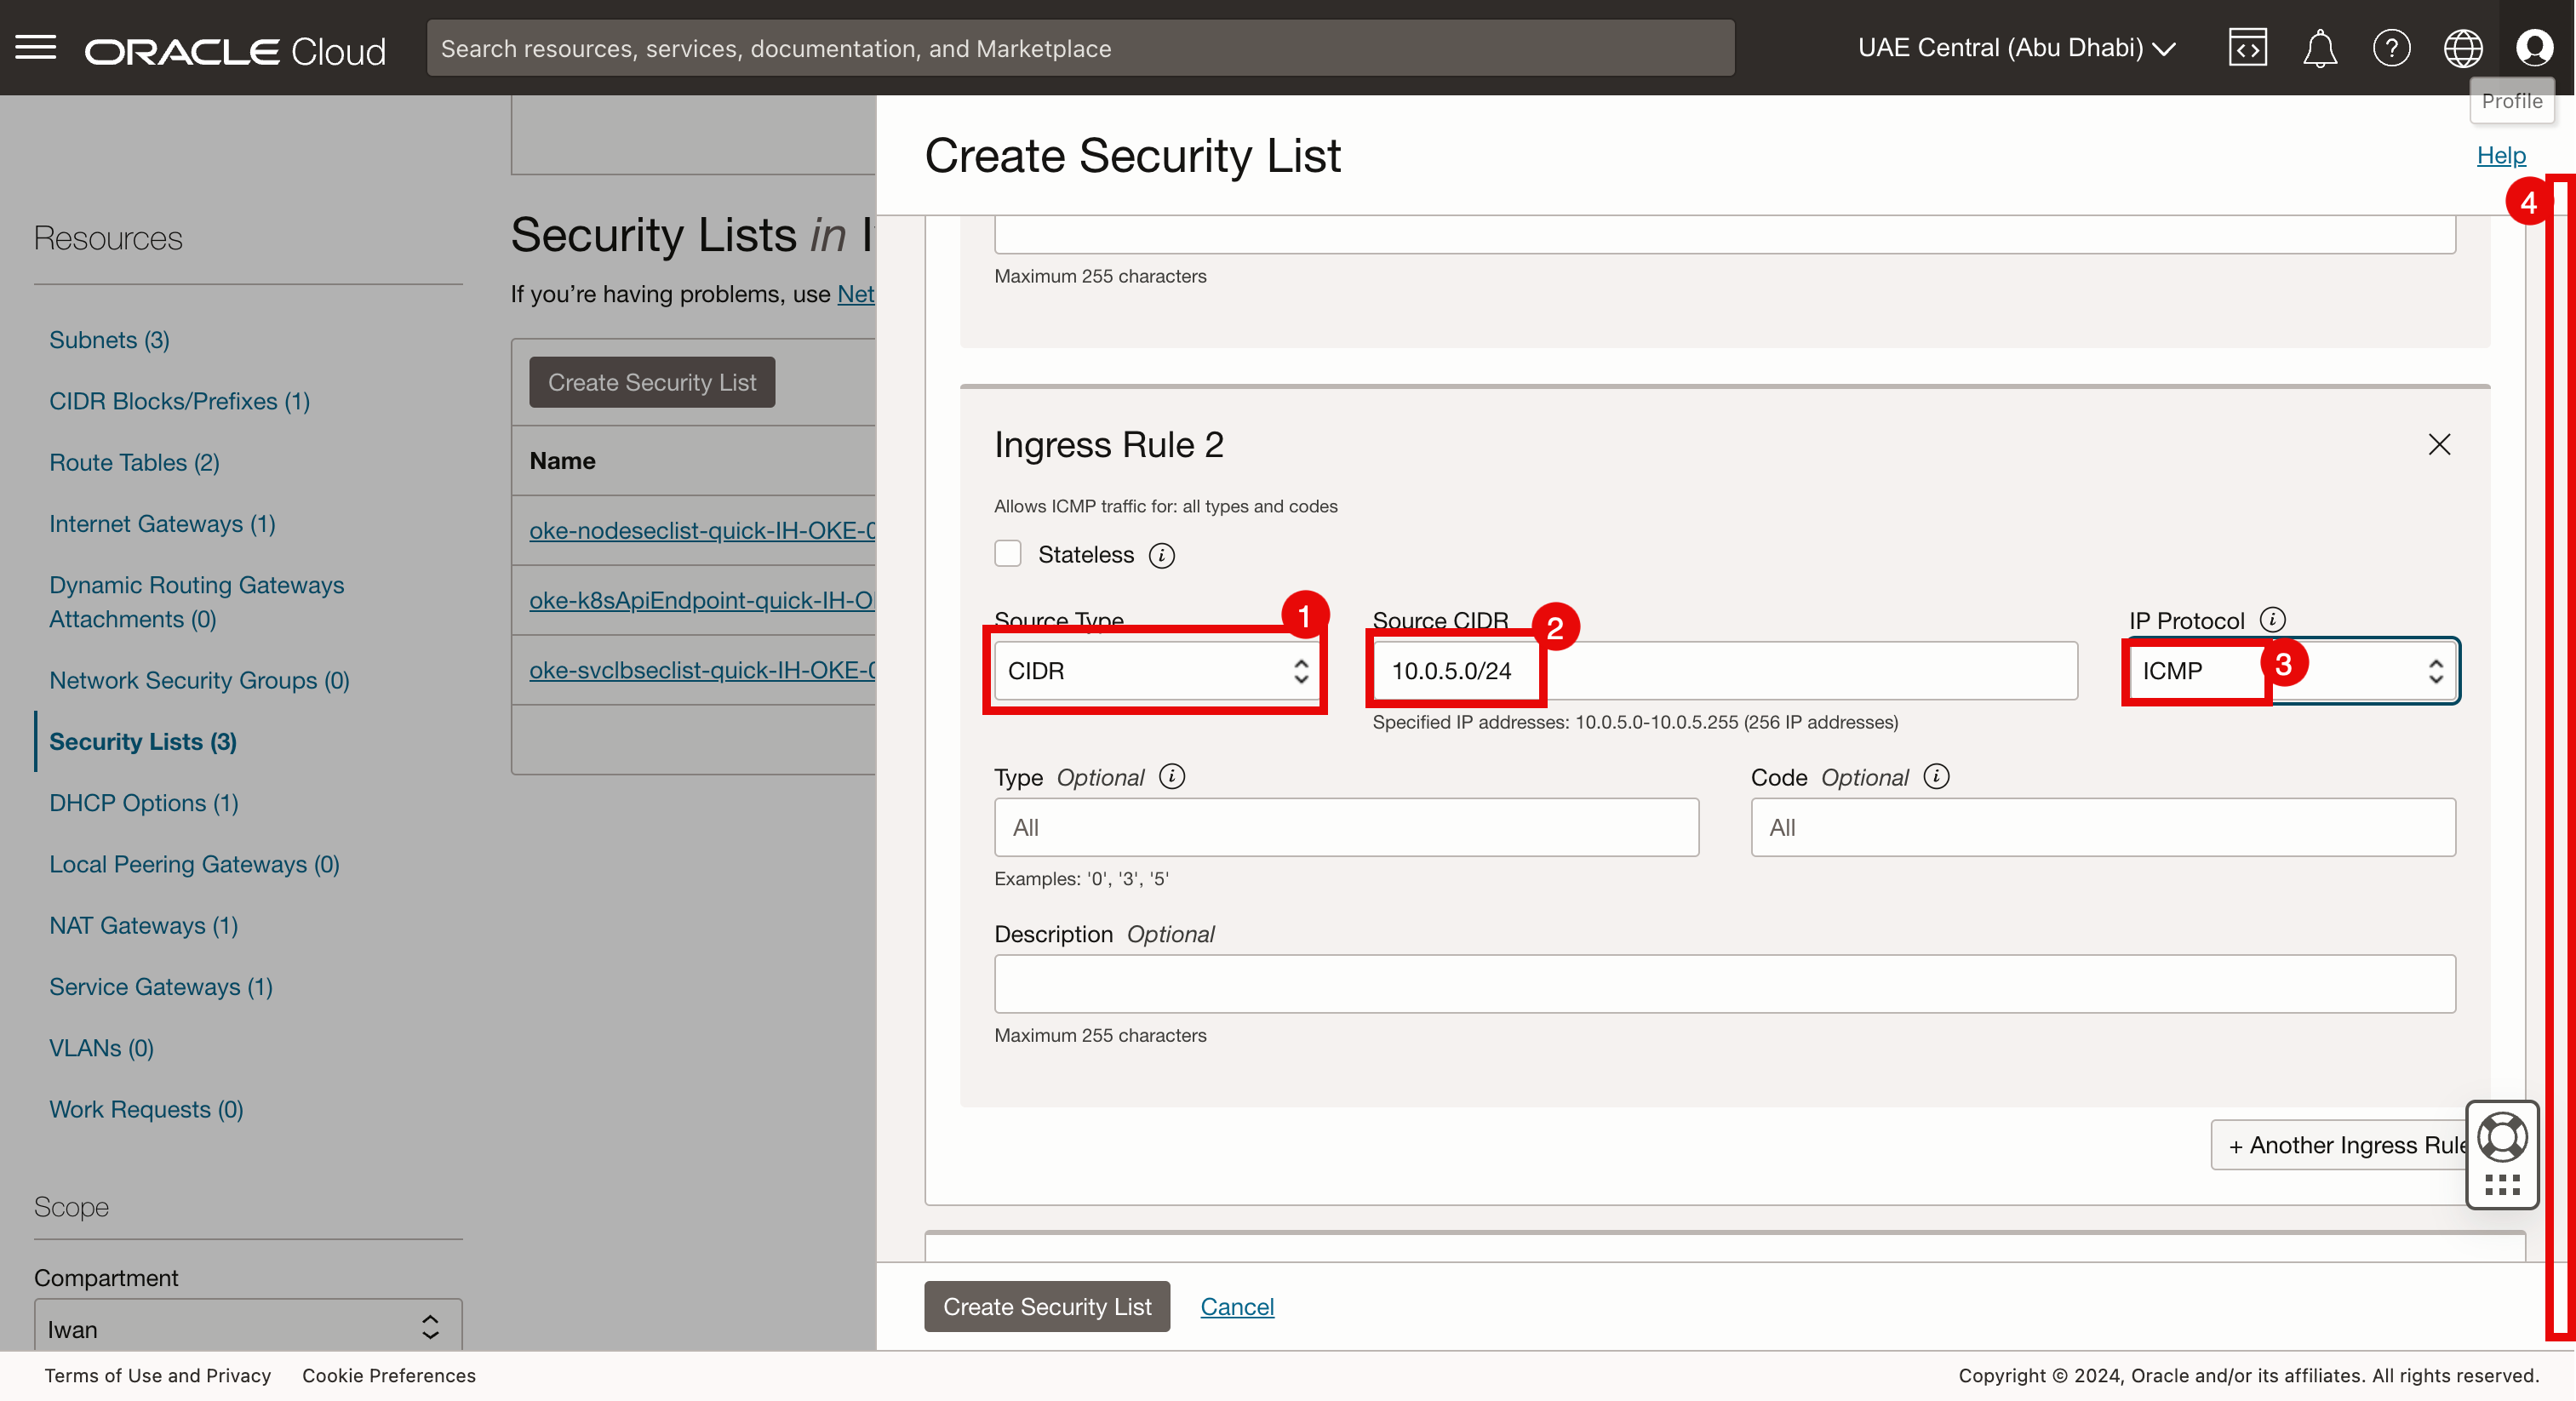Open the lifebuoy support widget
The height and width of the screenshot is (1401, 2576).
(2501, 1138)
